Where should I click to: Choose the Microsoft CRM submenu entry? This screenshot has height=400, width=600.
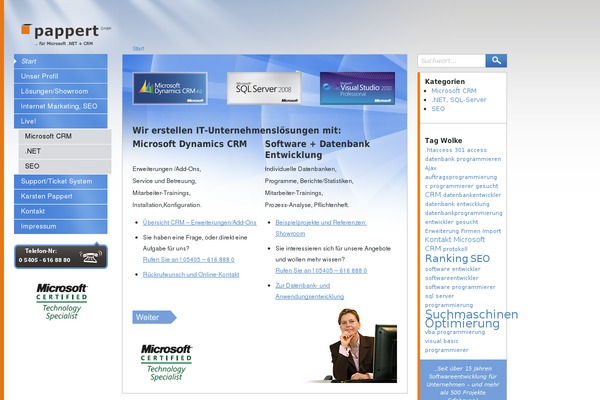[x=65, y=136]
